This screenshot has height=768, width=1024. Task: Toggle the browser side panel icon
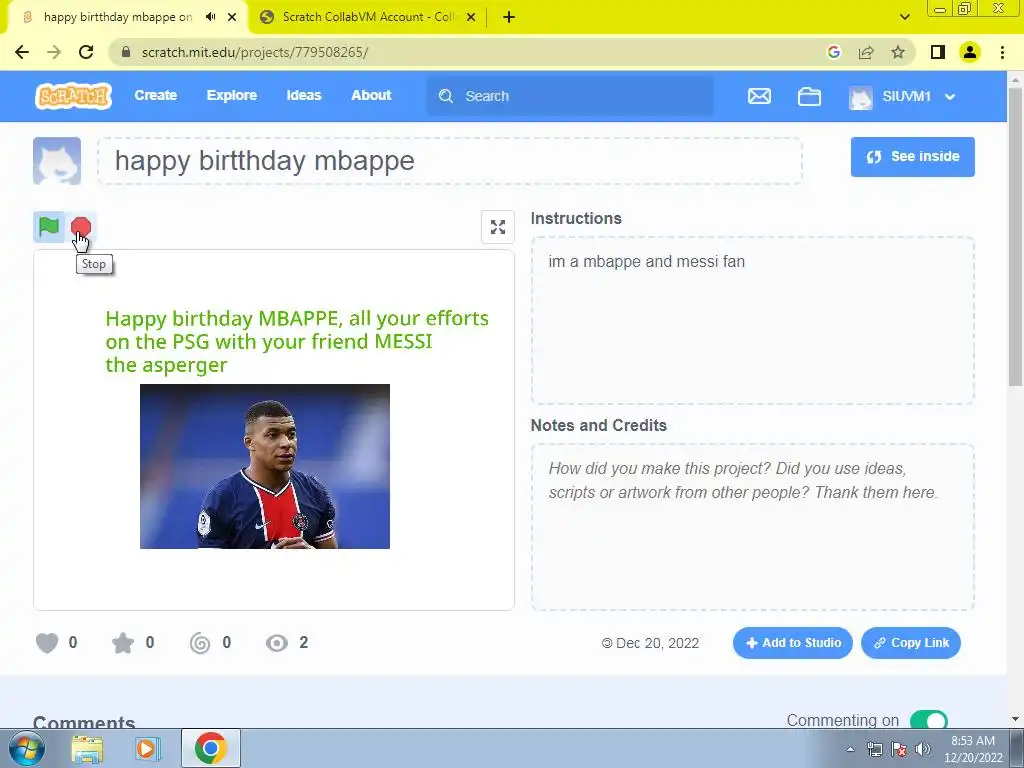[938, 52]
